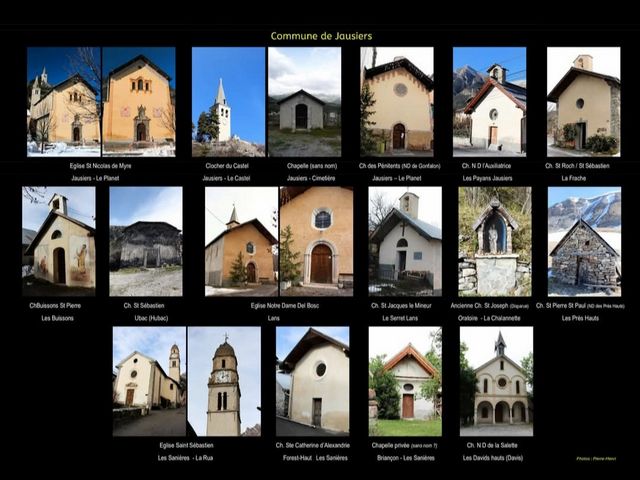Viewport: 640px width, 480px height.
Task: Click the 'Les Davids hauts (Davis)' caption text
Action: click(494, 457)
